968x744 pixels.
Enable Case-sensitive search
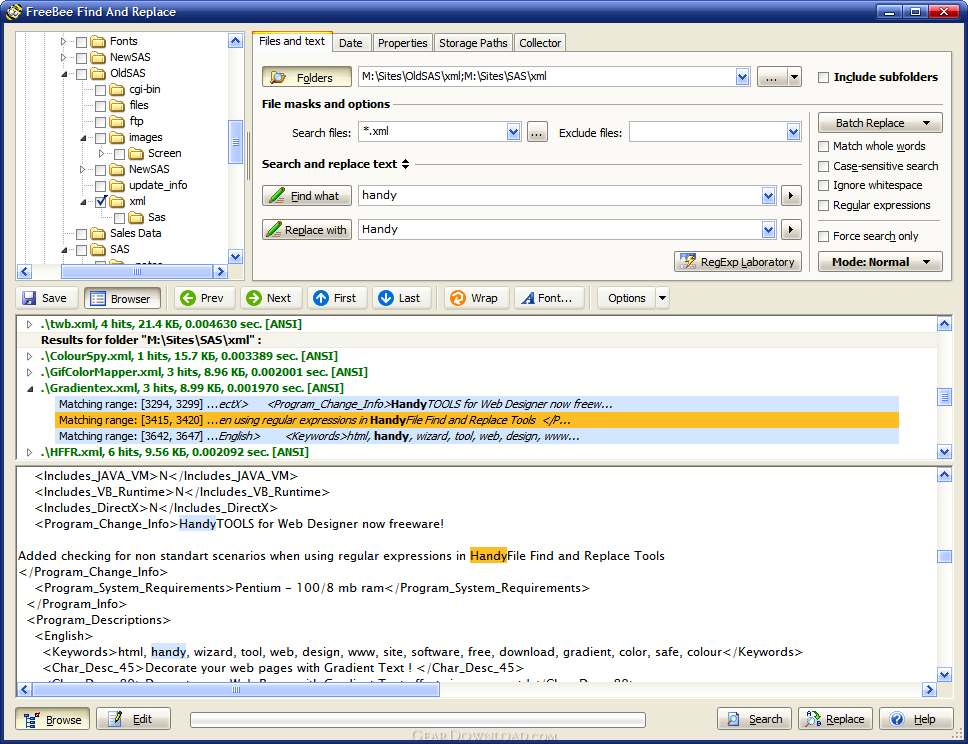pyautogui.click(x=823, y=167)
